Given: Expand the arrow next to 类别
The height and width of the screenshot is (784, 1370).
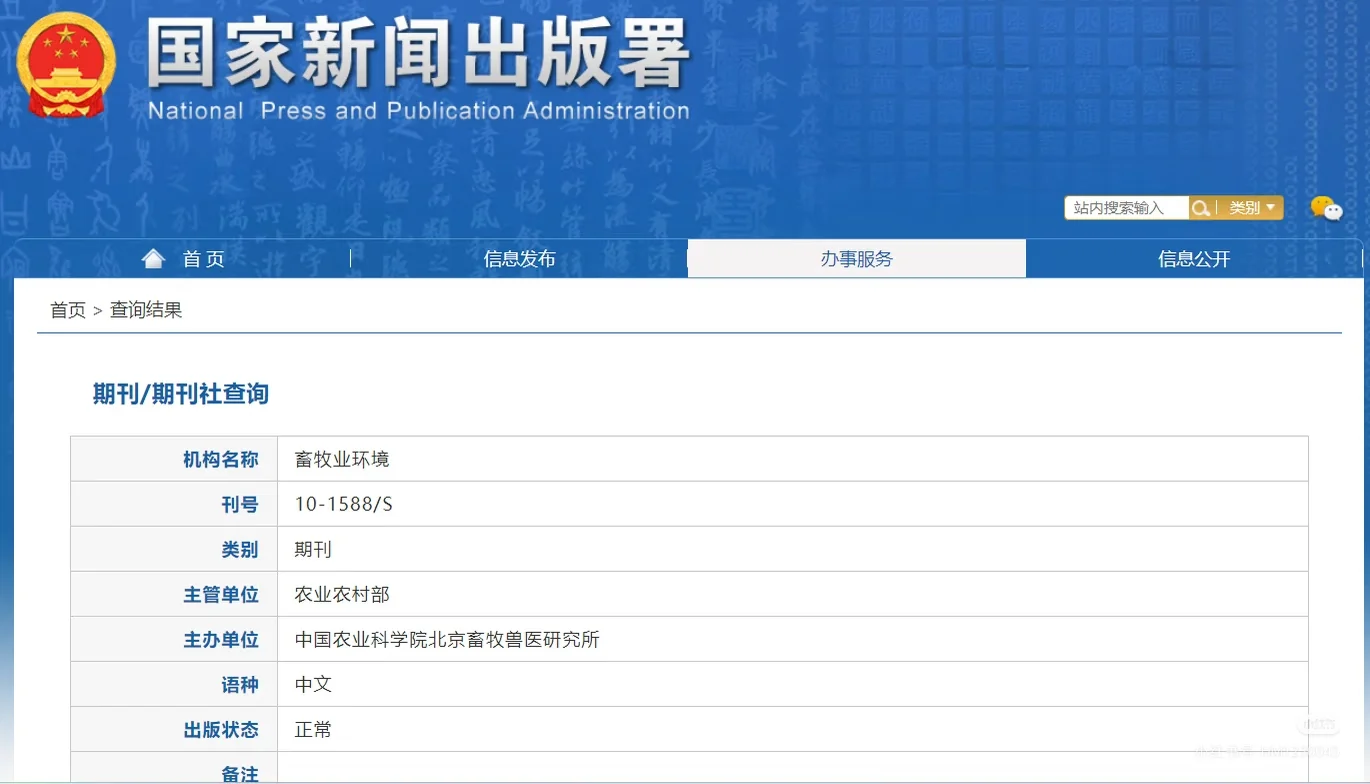Looking at the screenshot, I should [x=1273, y=208].
